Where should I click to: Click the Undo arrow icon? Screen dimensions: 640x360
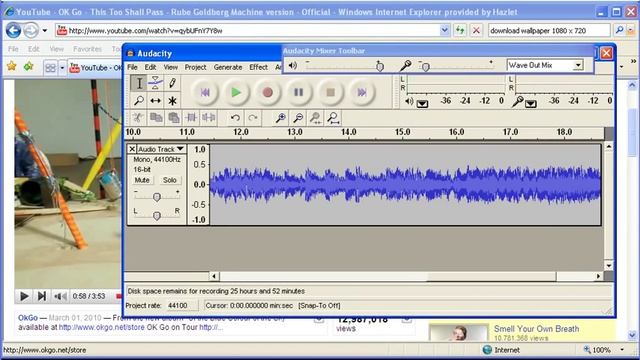235,118
